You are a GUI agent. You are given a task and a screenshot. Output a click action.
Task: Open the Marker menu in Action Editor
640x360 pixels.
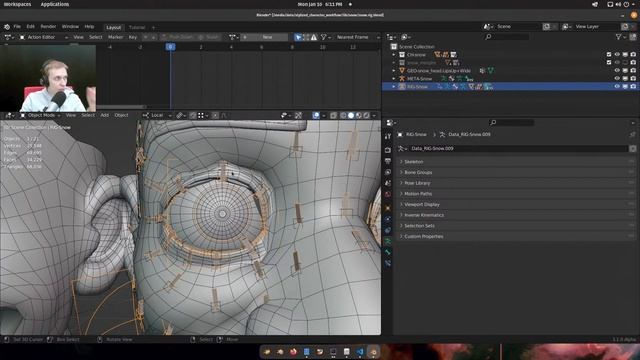tap(116, 37)
